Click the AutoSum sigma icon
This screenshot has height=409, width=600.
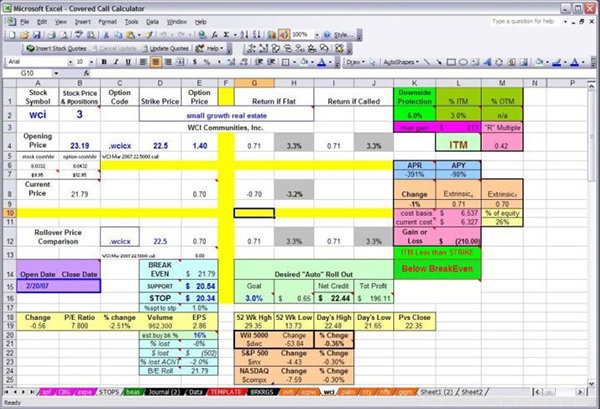[x=227, y=35]
